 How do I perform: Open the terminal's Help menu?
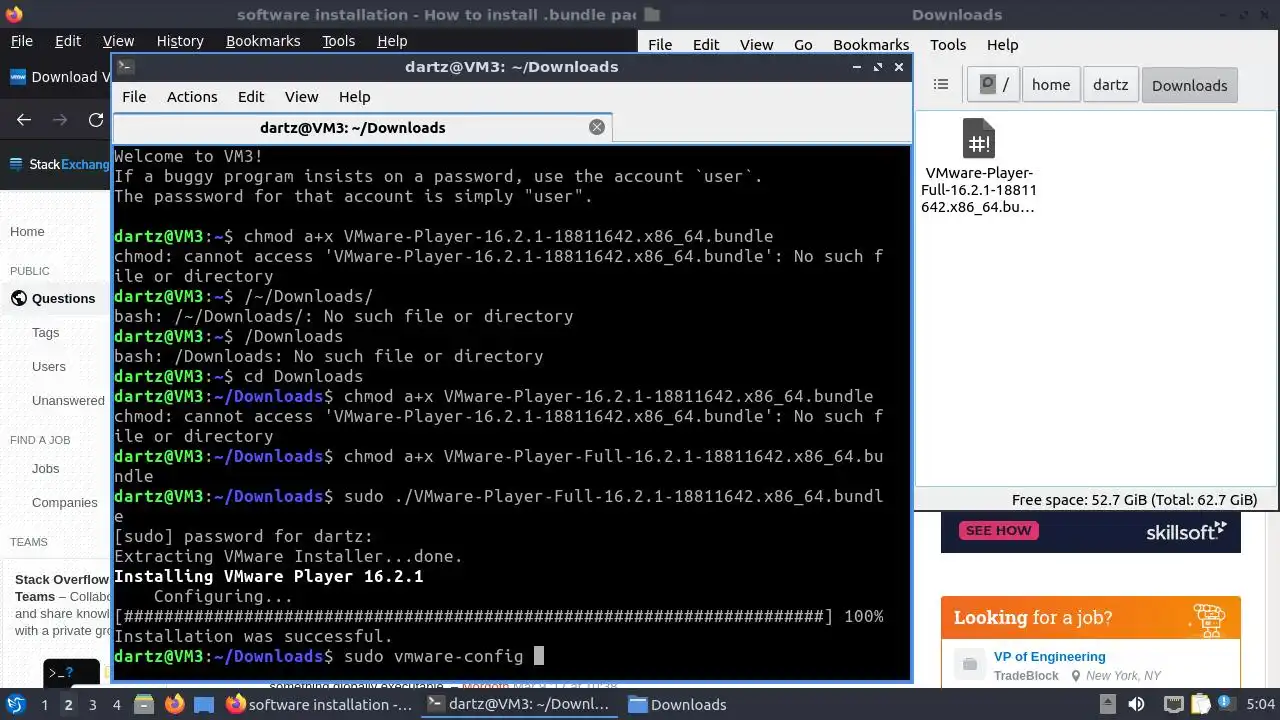click(354, 97)
